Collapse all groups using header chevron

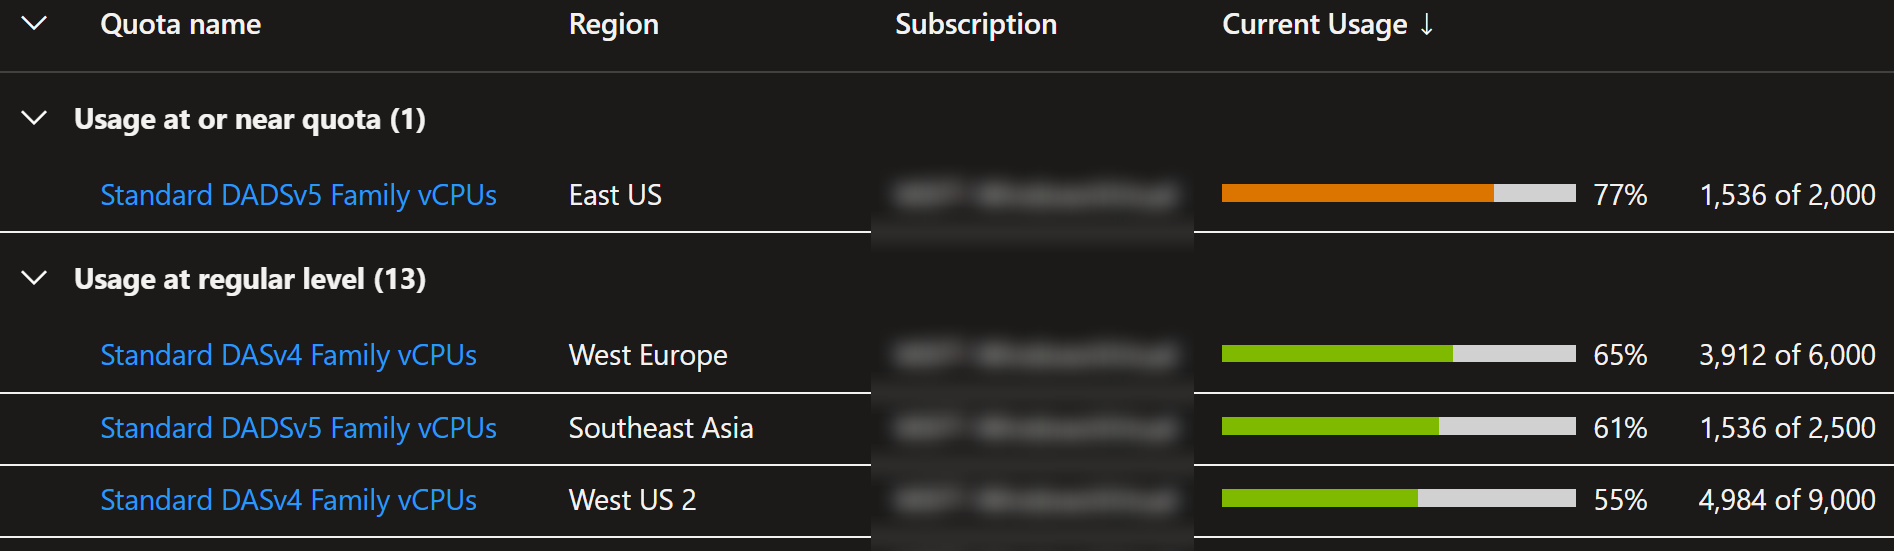[x=34, y=23]
